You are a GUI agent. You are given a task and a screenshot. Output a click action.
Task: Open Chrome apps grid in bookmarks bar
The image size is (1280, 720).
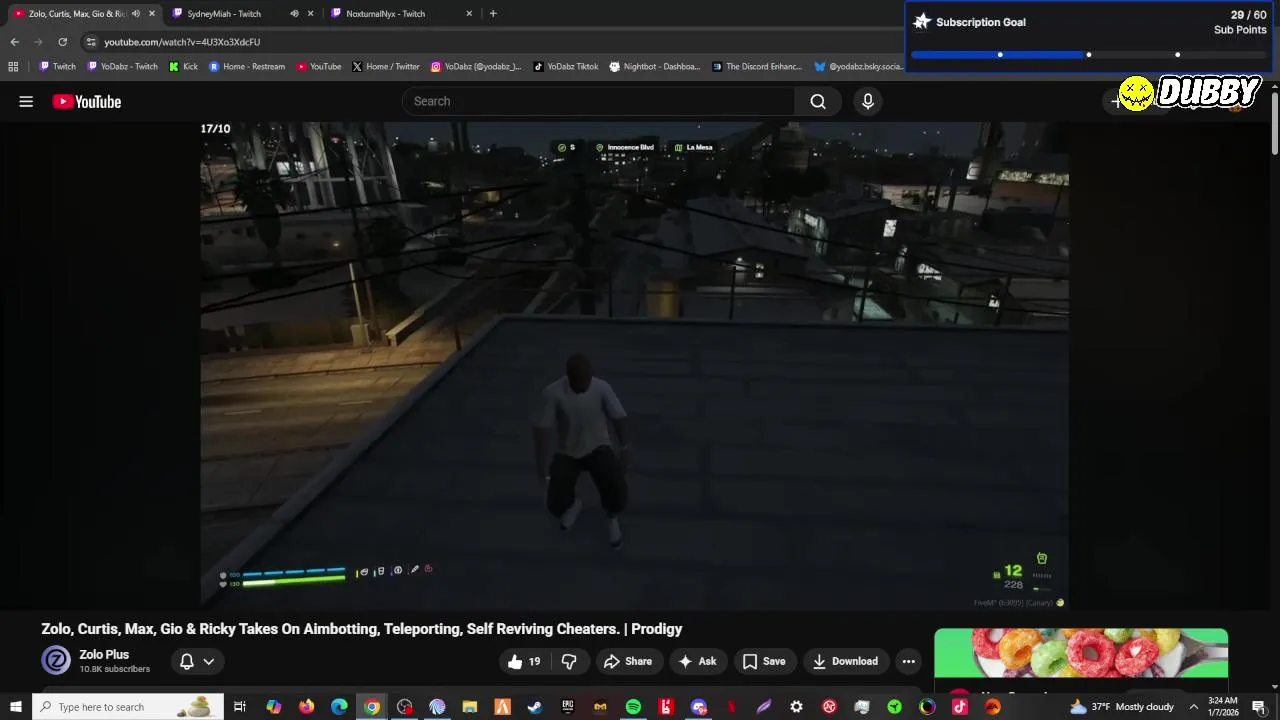tap(13, 66)
